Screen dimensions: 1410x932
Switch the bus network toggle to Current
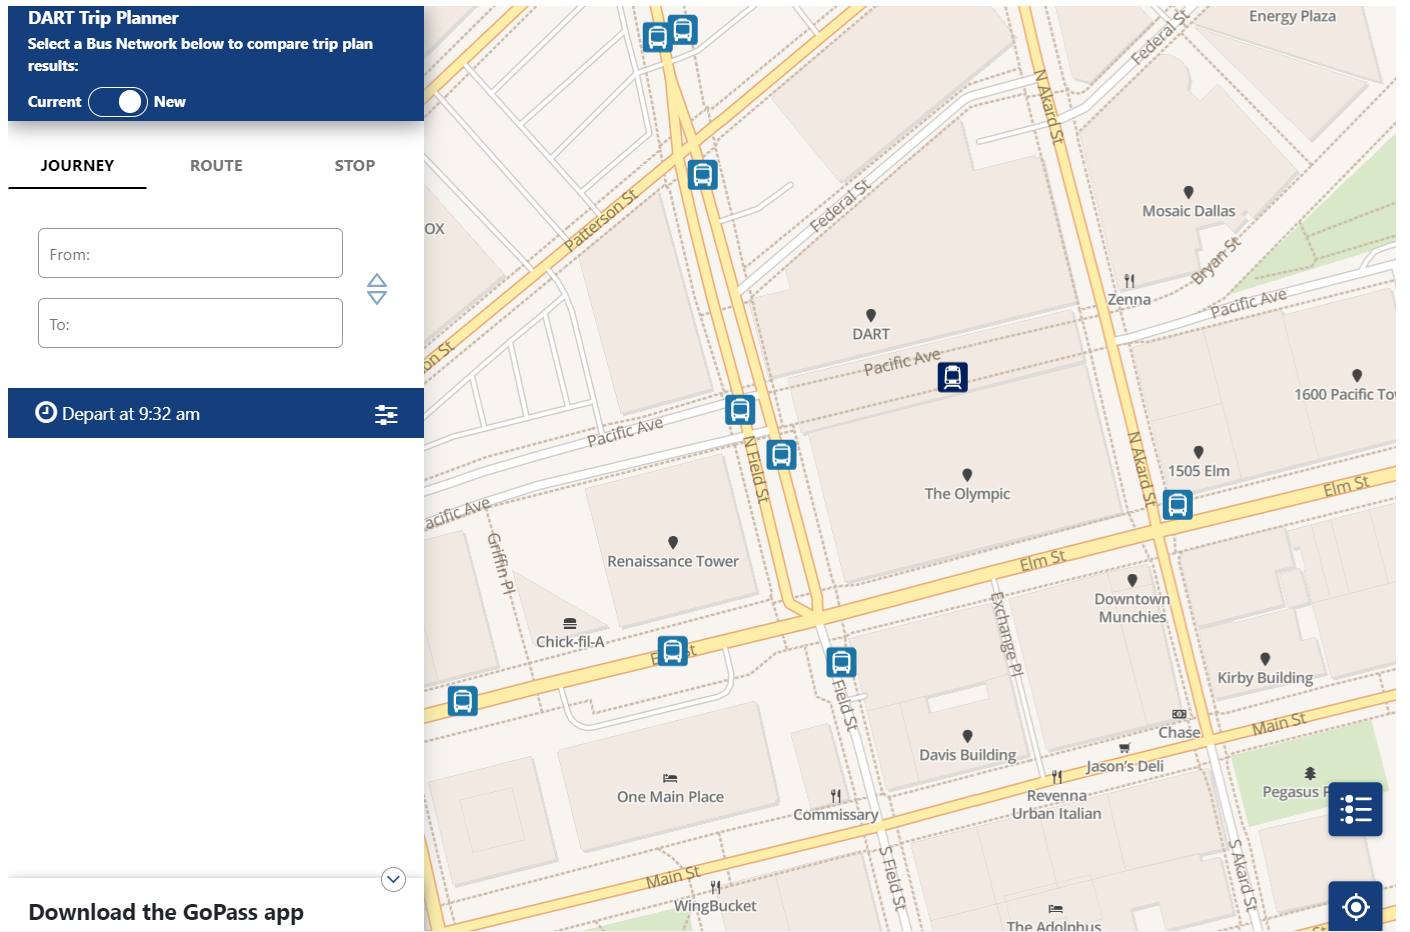coord(106,101)
